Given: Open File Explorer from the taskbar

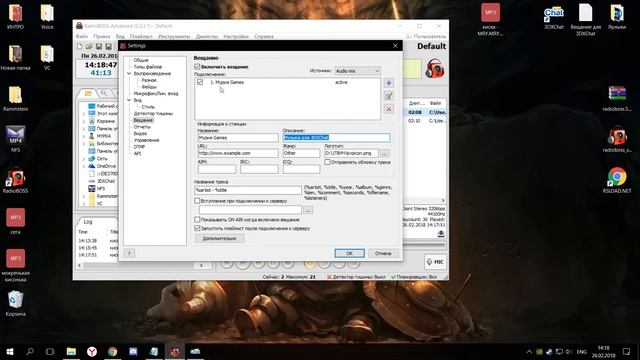Looking at the screenshot, I should pos(71,351).
